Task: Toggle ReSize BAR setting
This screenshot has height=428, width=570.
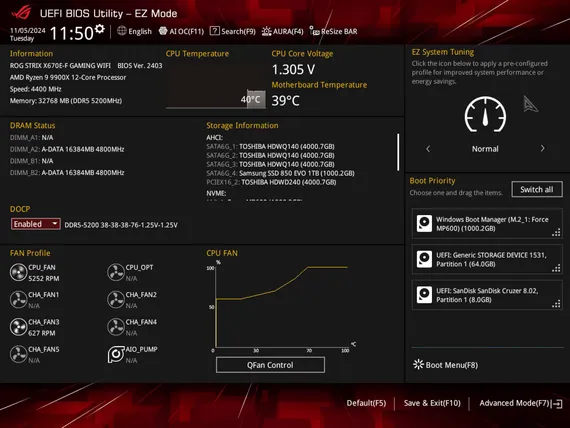Action: click(333, 31)
